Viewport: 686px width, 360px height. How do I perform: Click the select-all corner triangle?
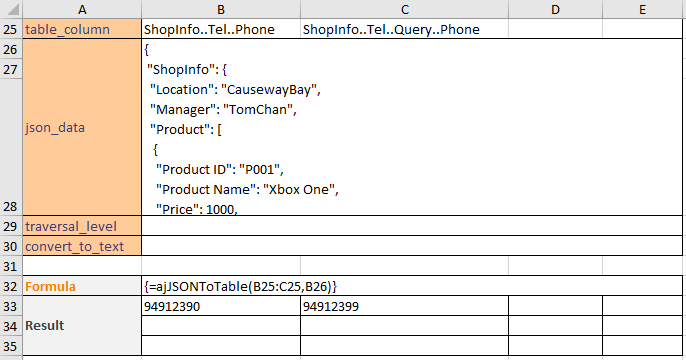tap(11, 9)
